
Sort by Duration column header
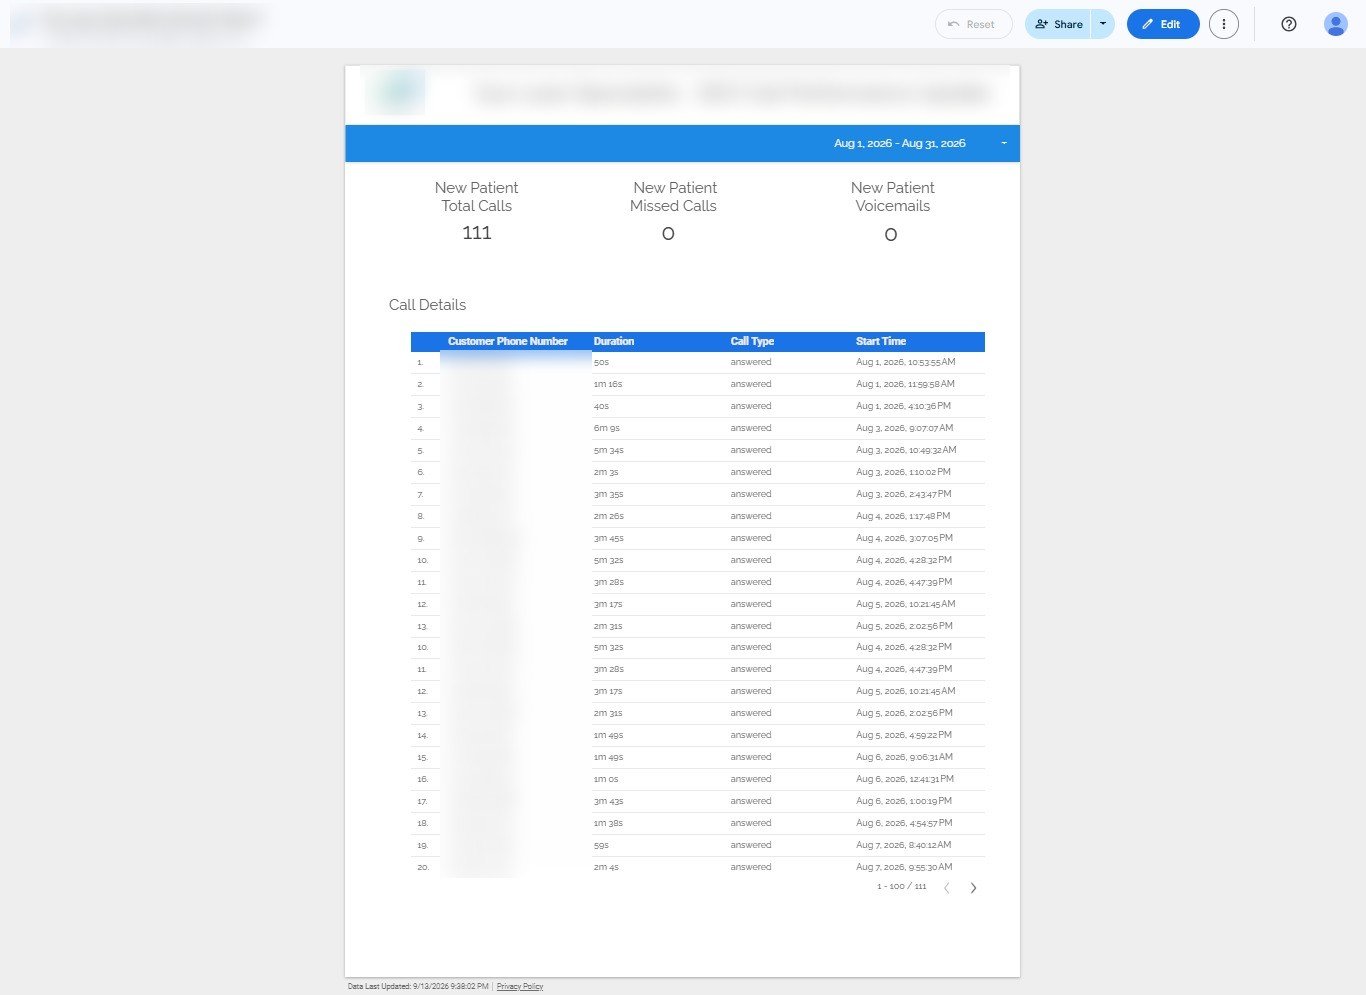(614, 341)
